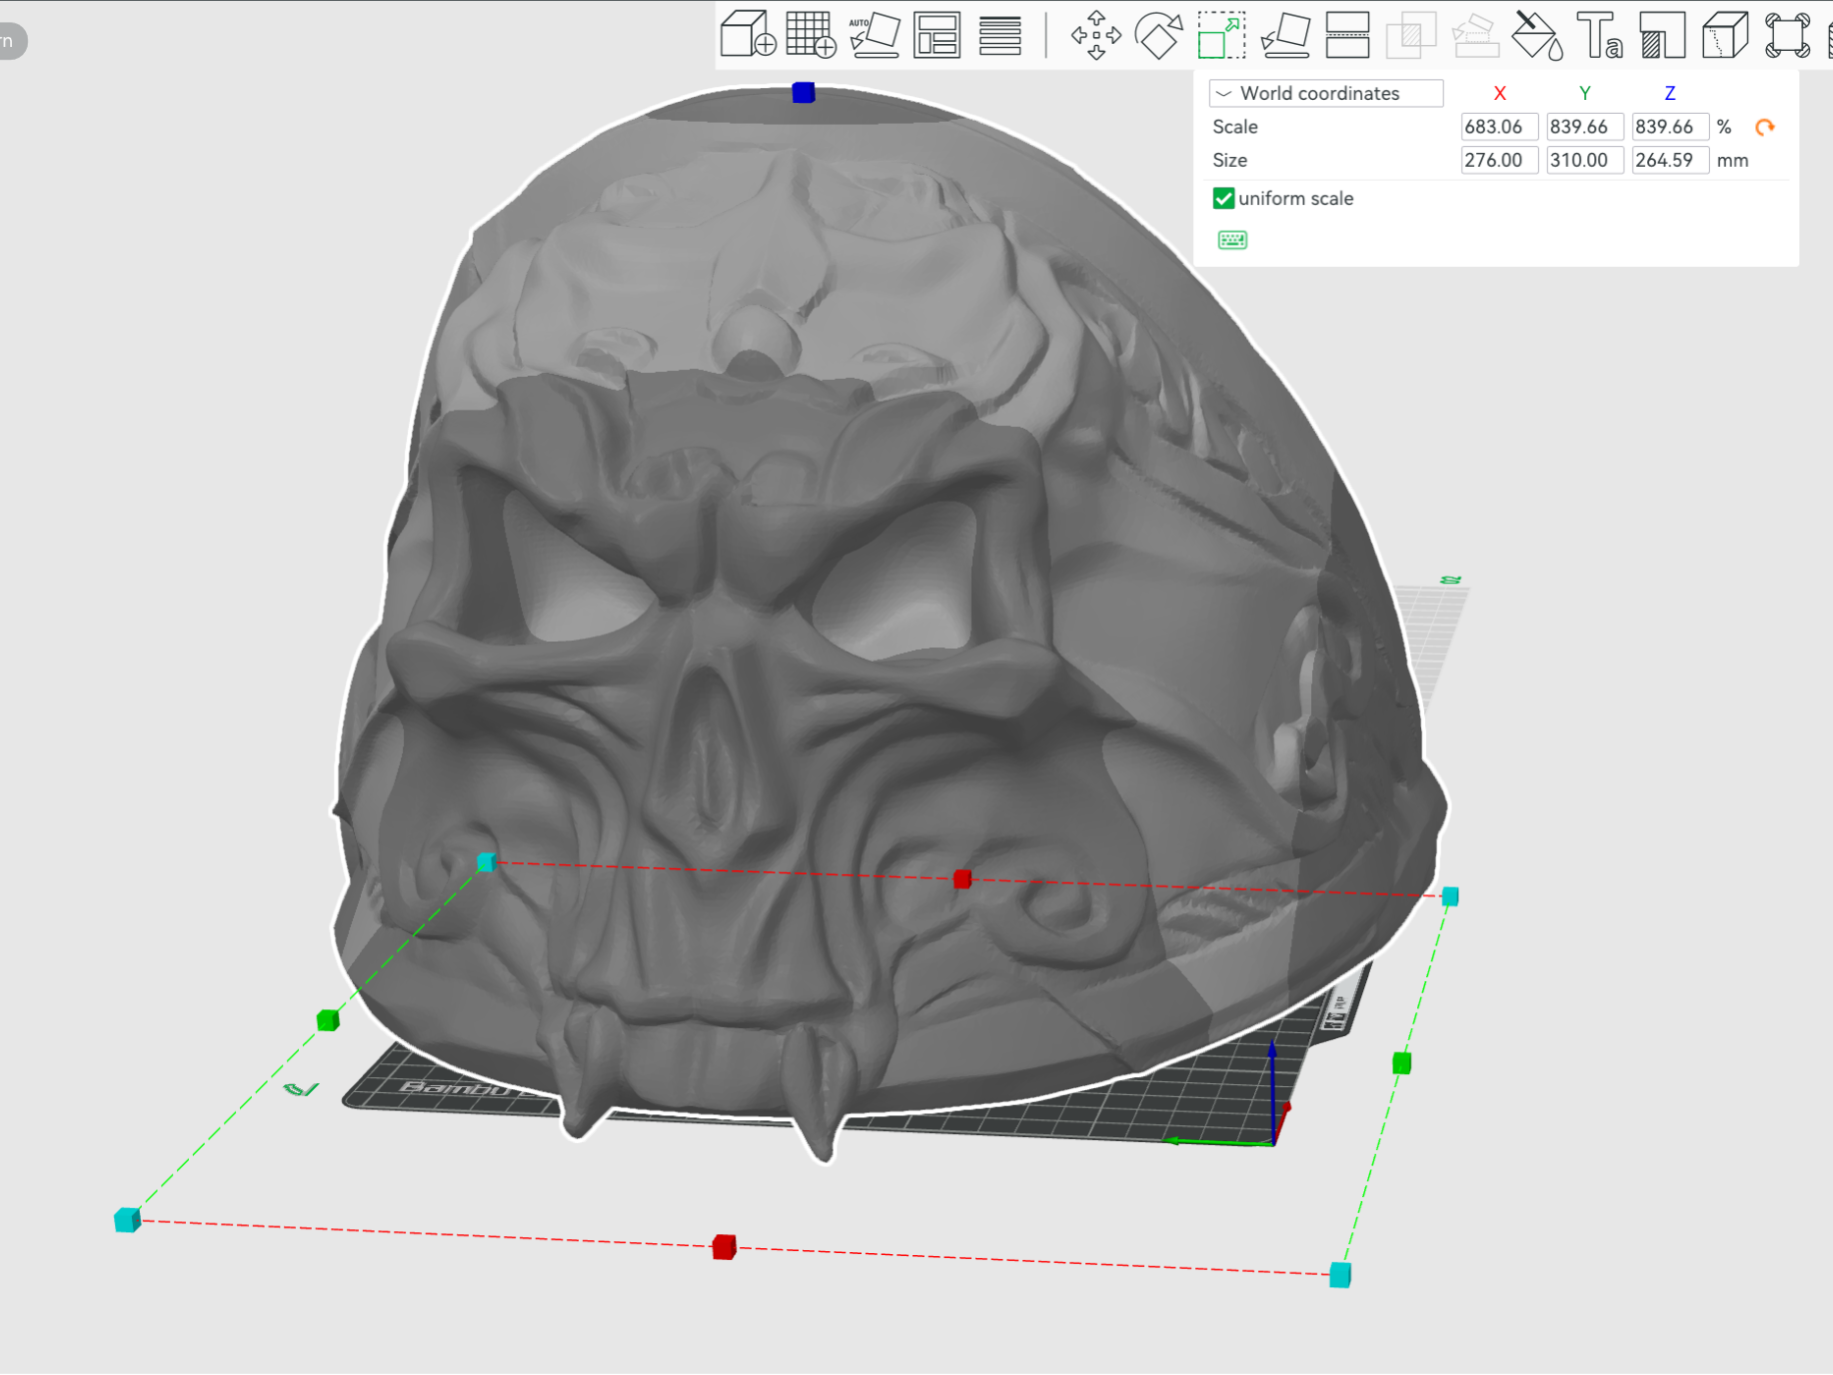The width and height of the screenshot is (1833, 1375).
Task: Open the Color painting bucket tool
Action: [x=1537, y=35]
